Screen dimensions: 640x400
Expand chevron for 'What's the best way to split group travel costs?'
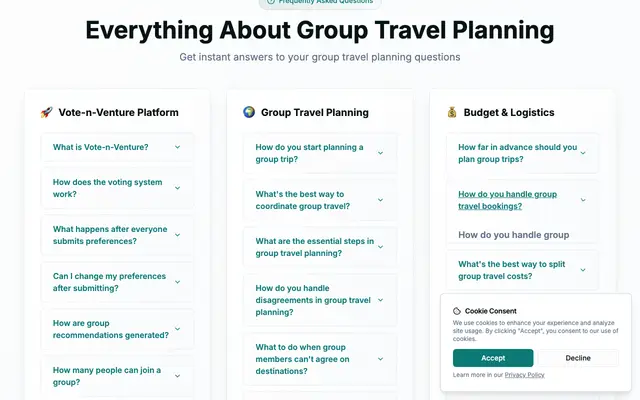pyautogui.click(x=583, y=270)
